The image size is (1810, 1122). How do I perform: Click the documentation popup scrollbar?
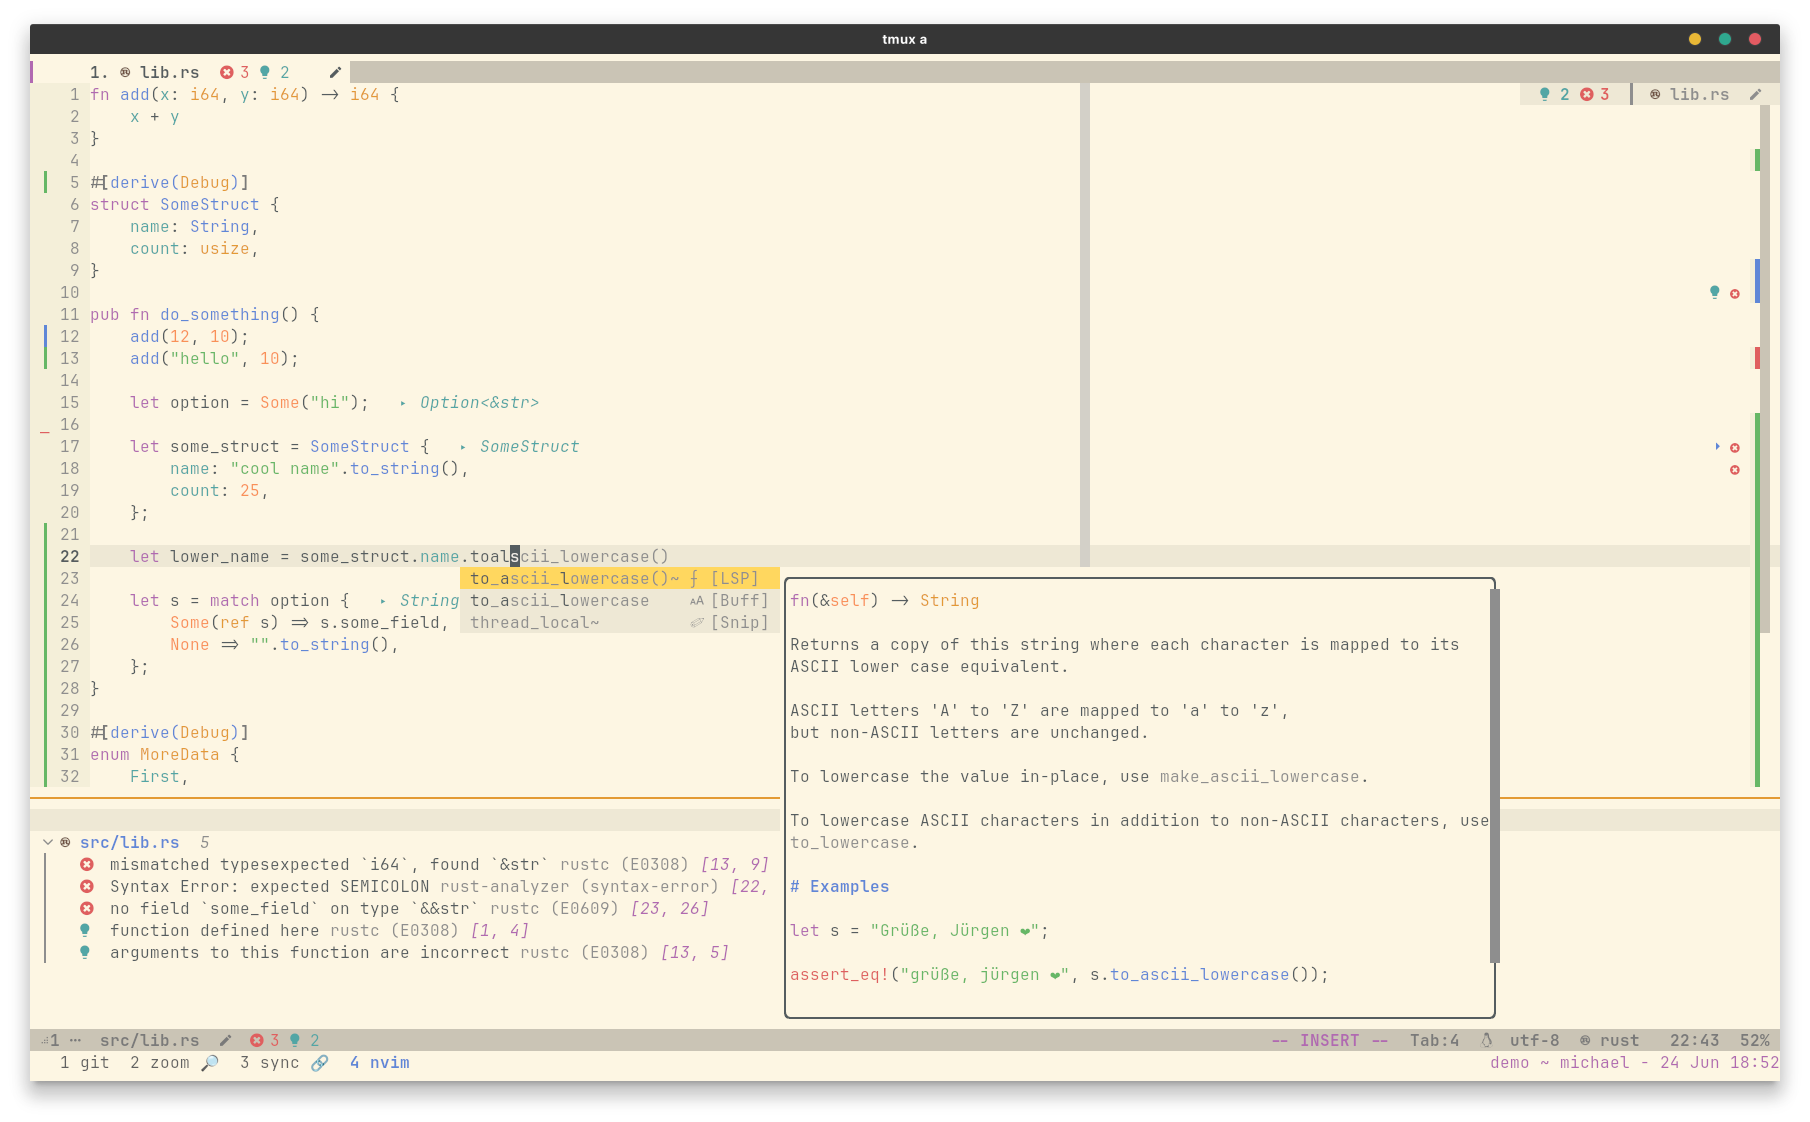[x=1494, y=775]
